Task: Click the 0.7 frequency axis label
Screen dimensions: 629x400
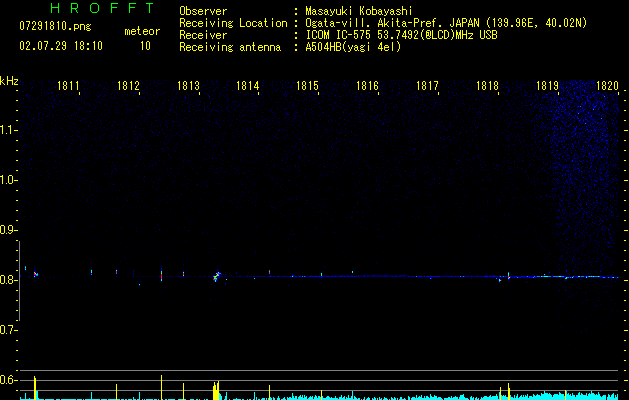Action: coord(8,330)
